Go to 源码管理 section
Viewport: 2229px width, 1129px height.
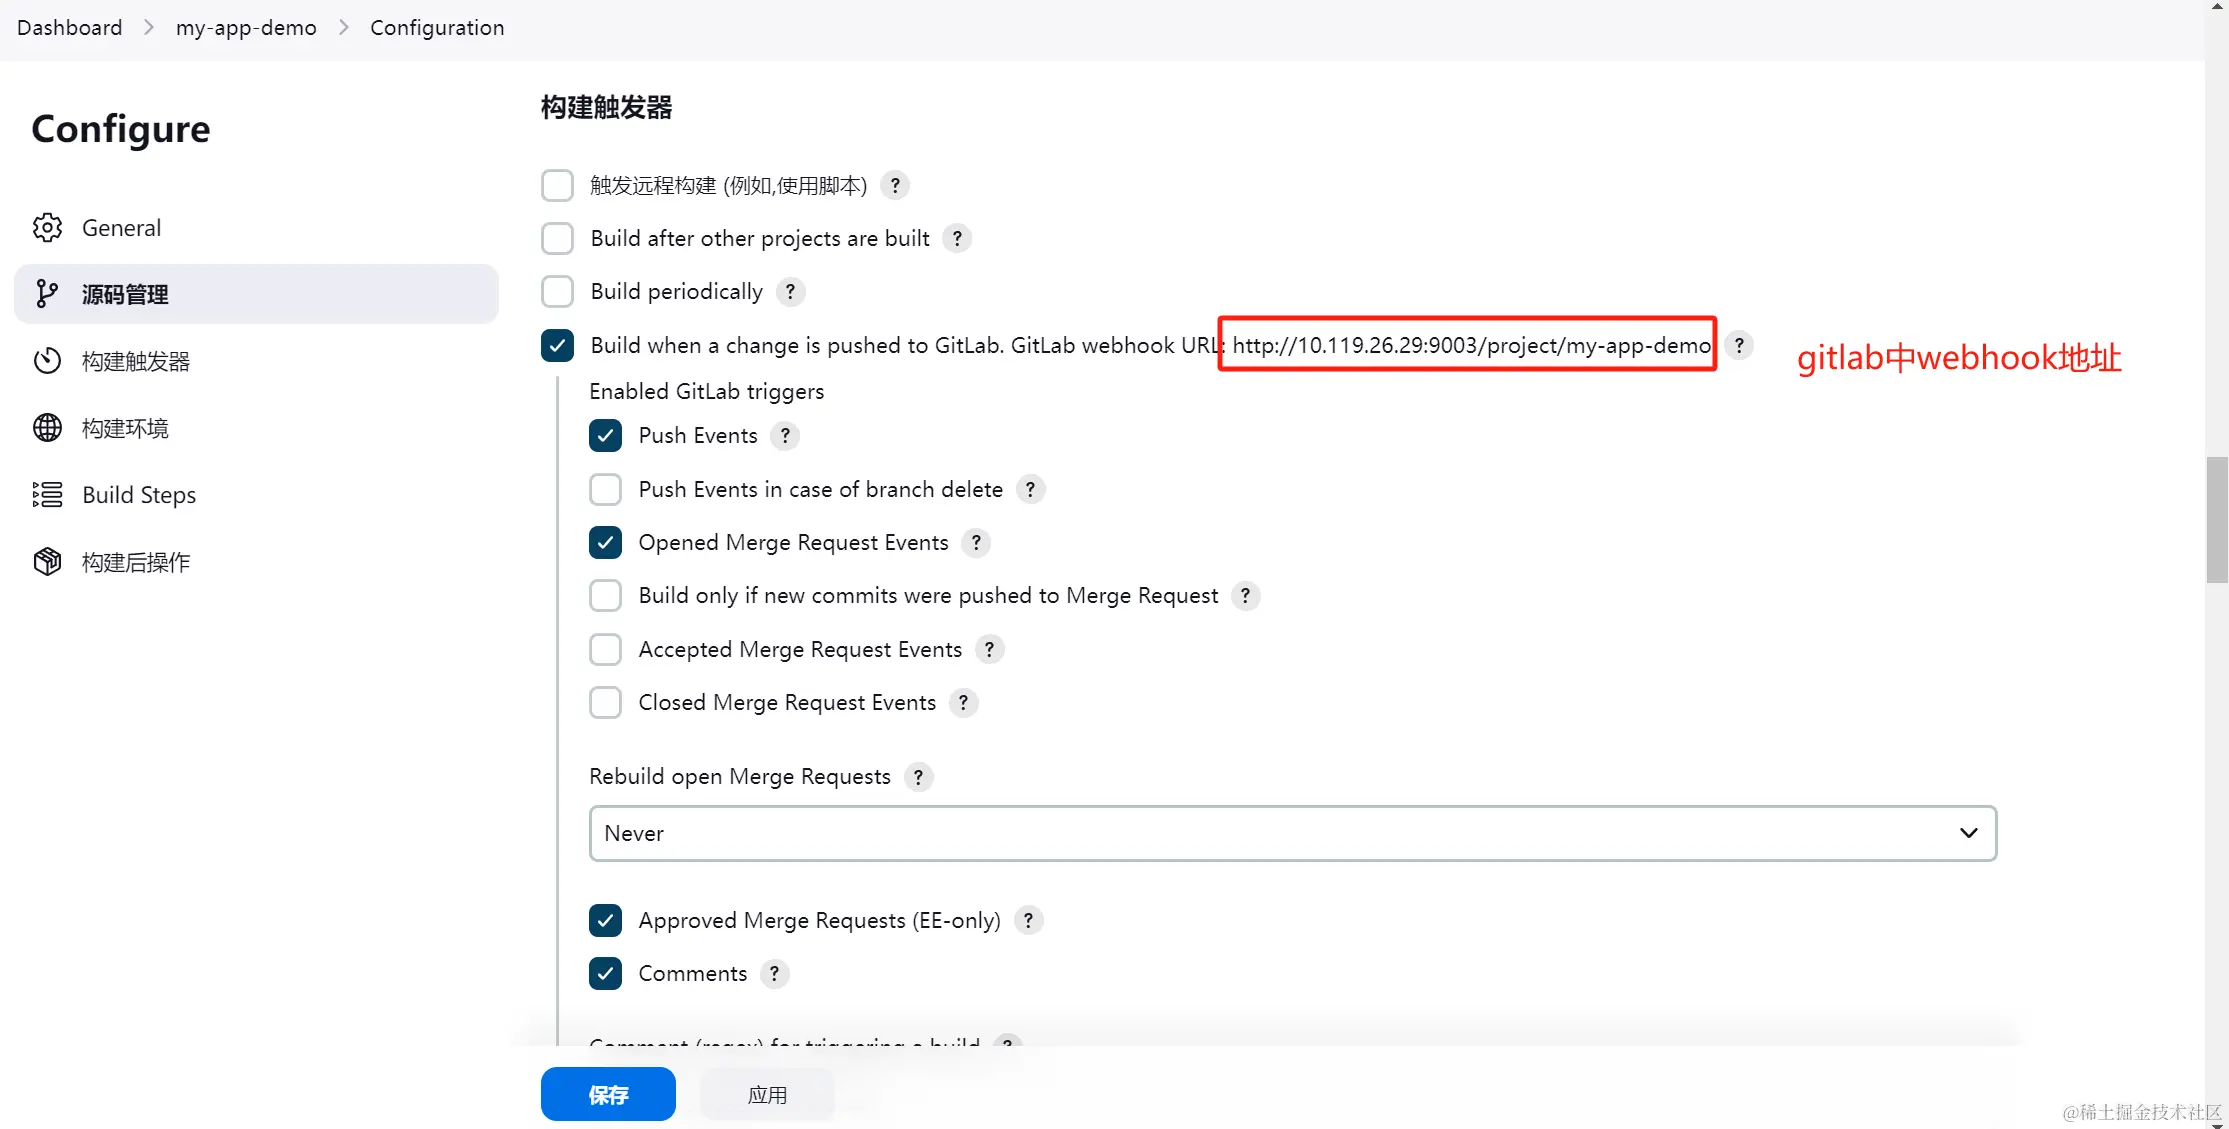point(256,294)
